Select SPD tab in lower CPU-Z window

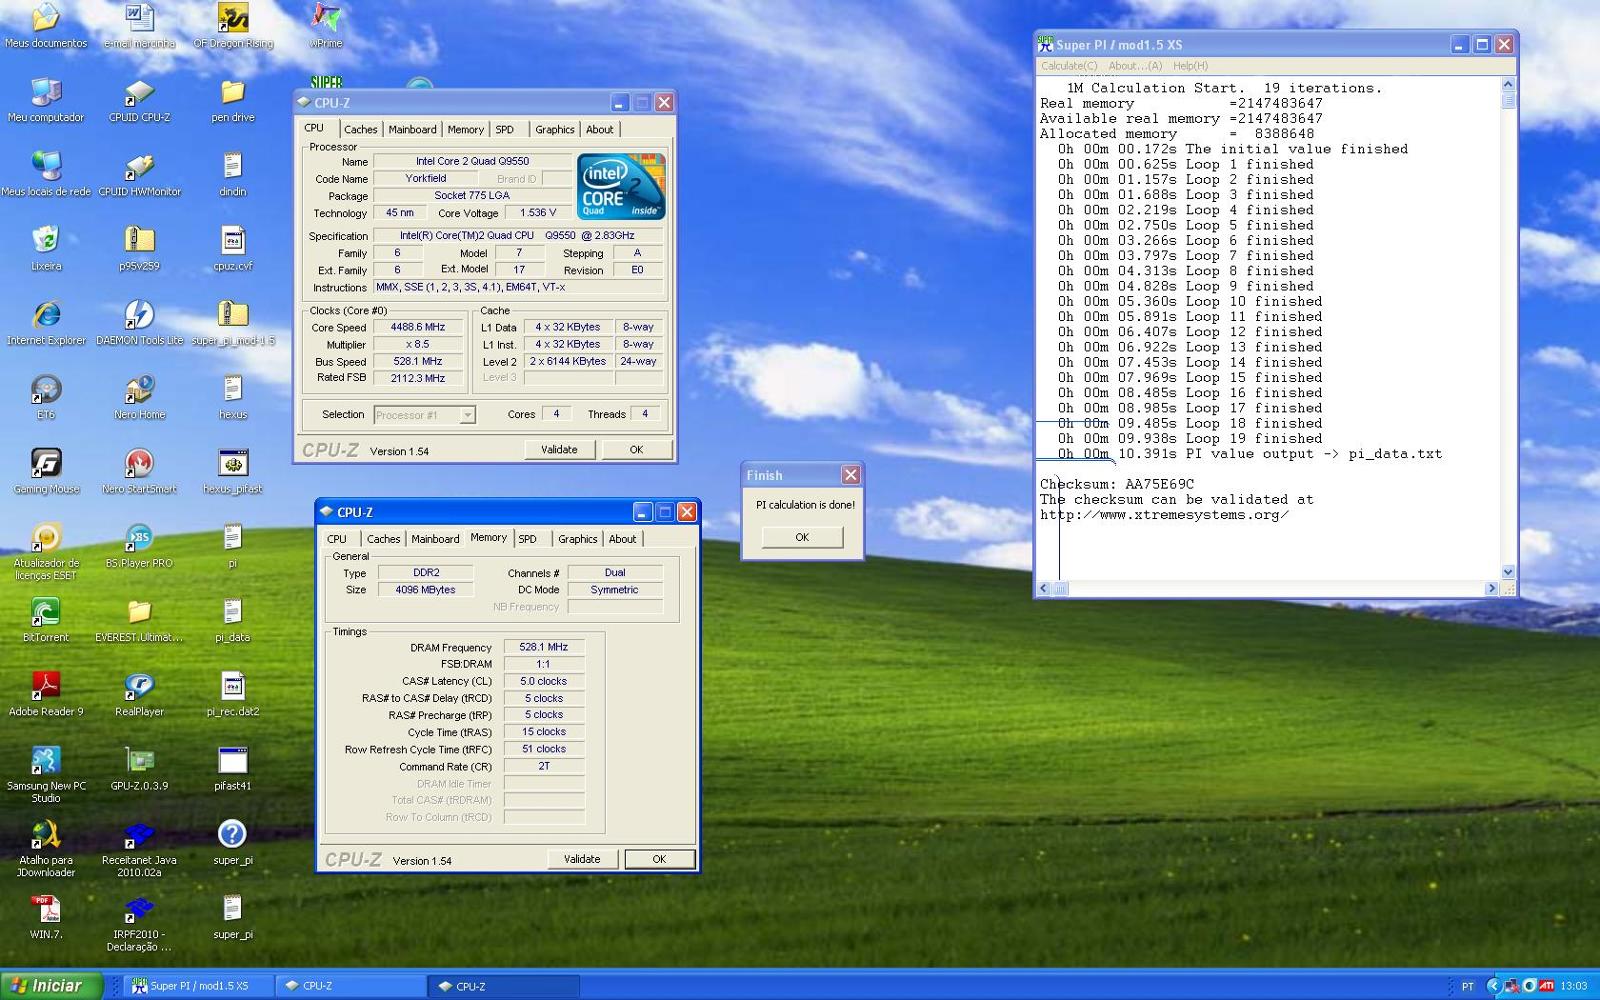527,539
